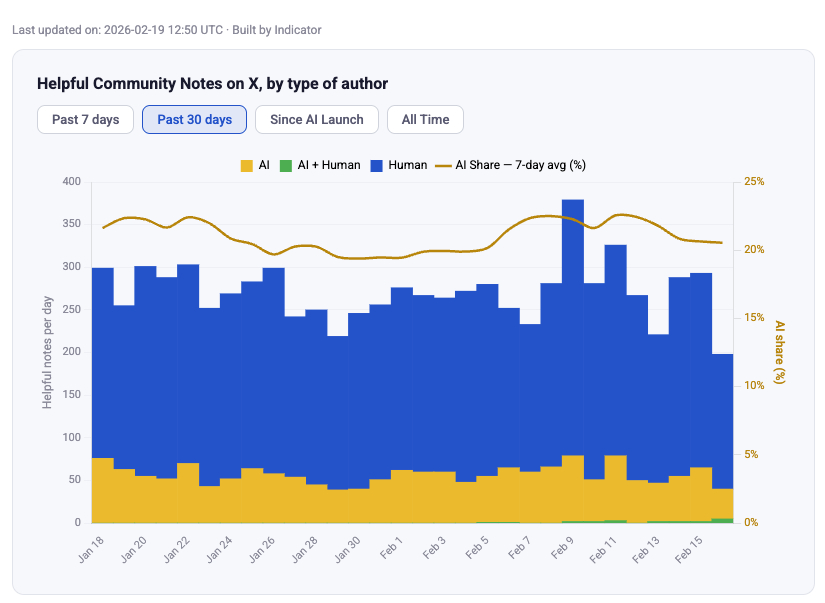Hide the AI Share 7-day avg line
The width and height of the screenshot is (825, 603).
pos(444,165)
